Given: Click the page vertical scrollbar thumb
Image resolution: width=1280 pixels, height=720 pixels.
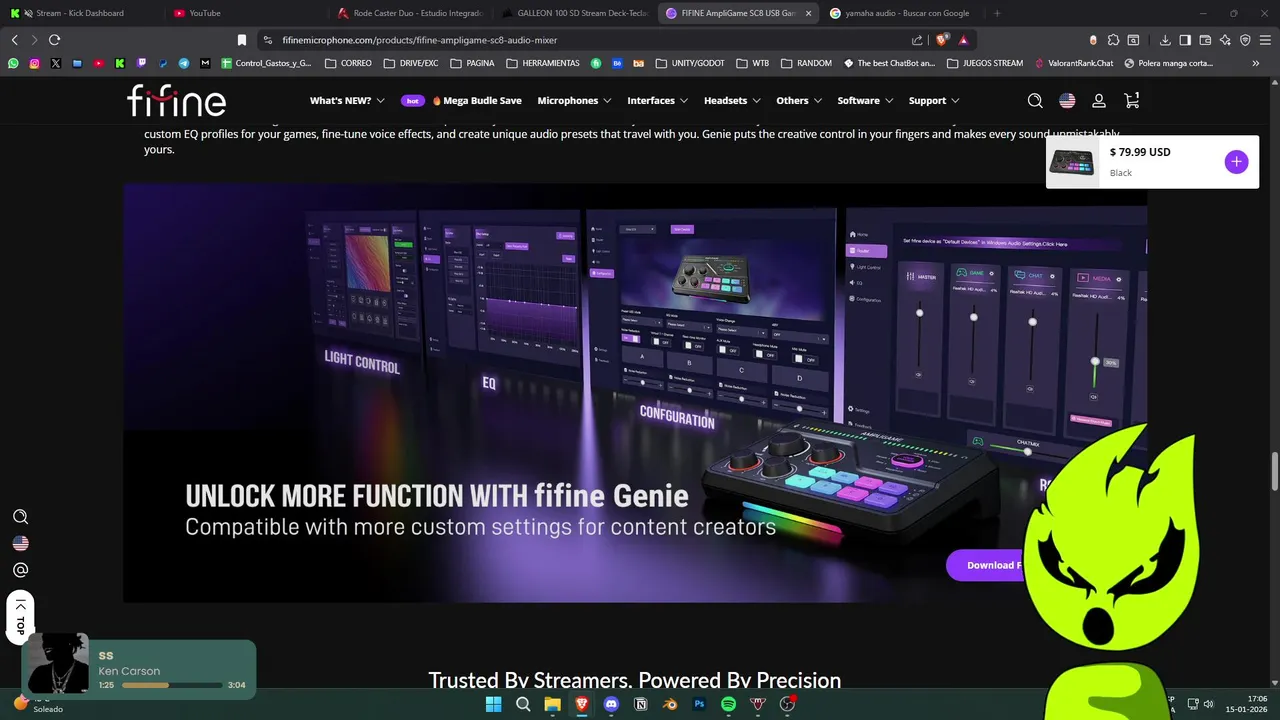Looking at the screenshot, I should (1274, 472).
